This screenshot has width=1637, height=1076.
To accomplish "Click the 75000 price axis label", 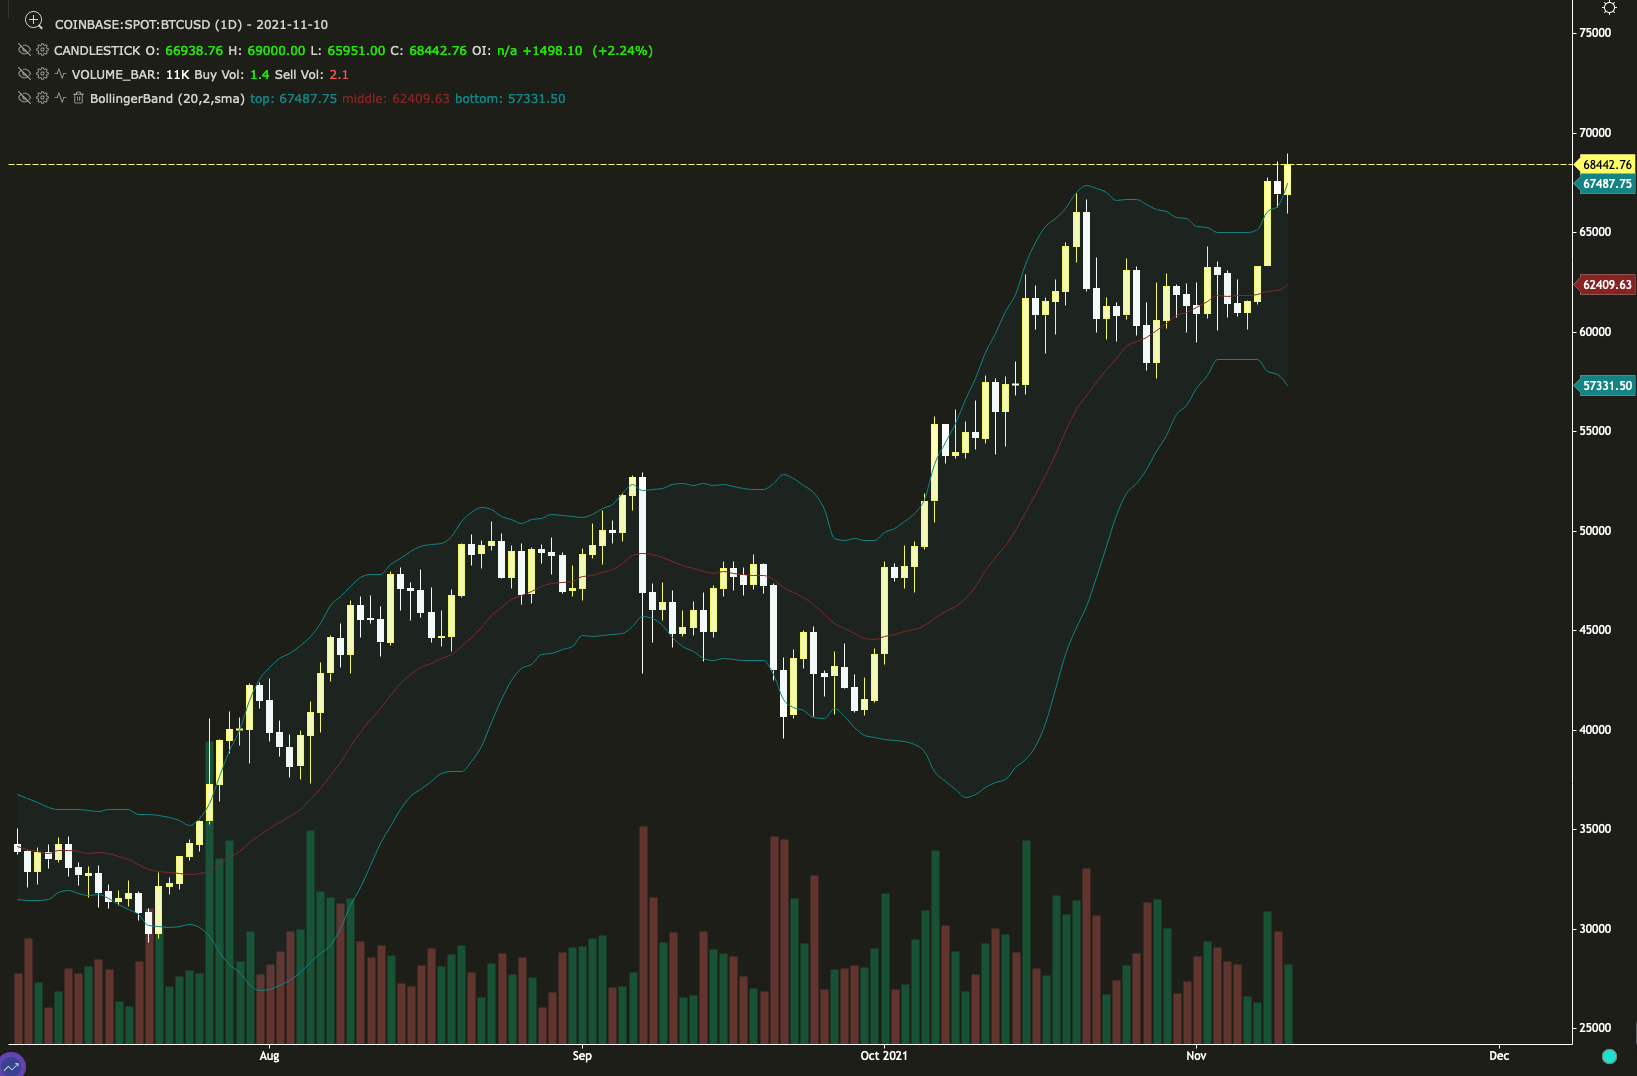I will (1595, 33).
